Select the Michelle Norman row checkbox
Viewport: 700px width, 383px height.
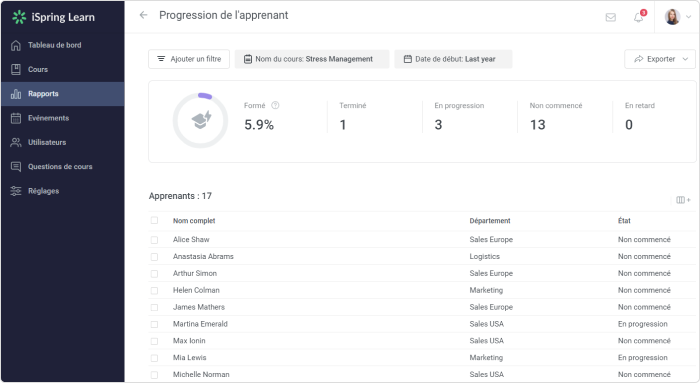[154, 375]
